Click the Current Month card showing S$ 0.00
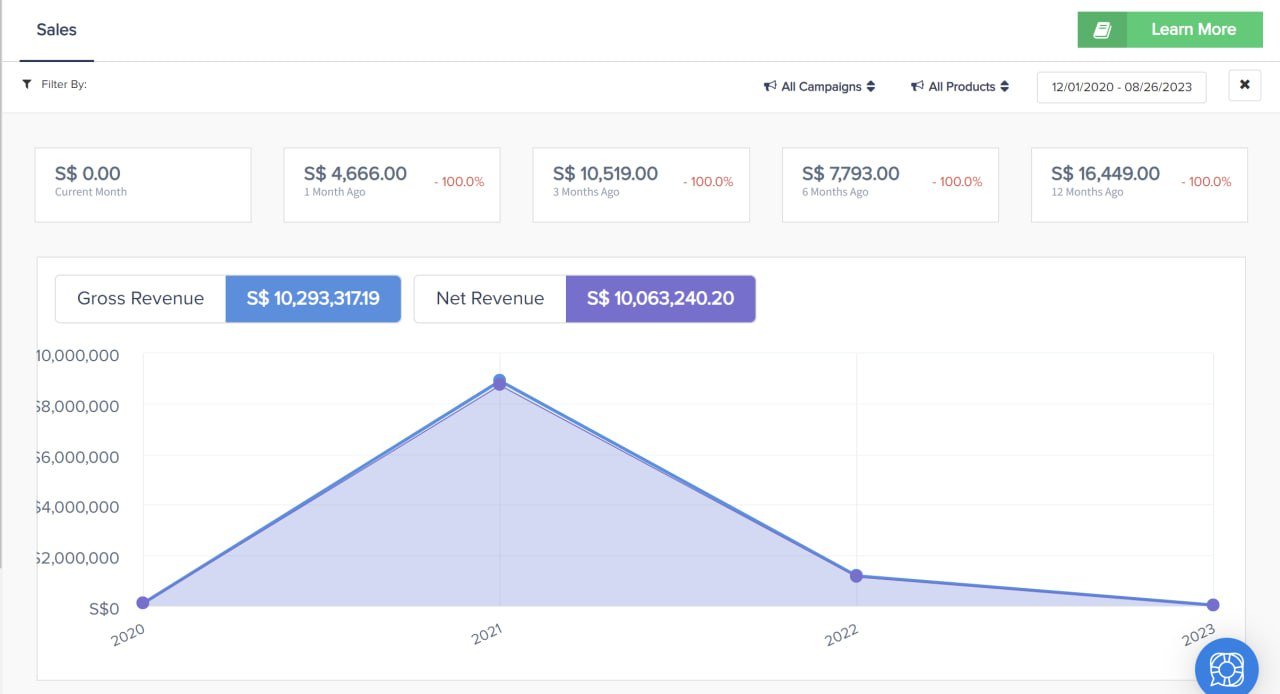This screenshot has width=1280, height=694. tap(142, 184)
